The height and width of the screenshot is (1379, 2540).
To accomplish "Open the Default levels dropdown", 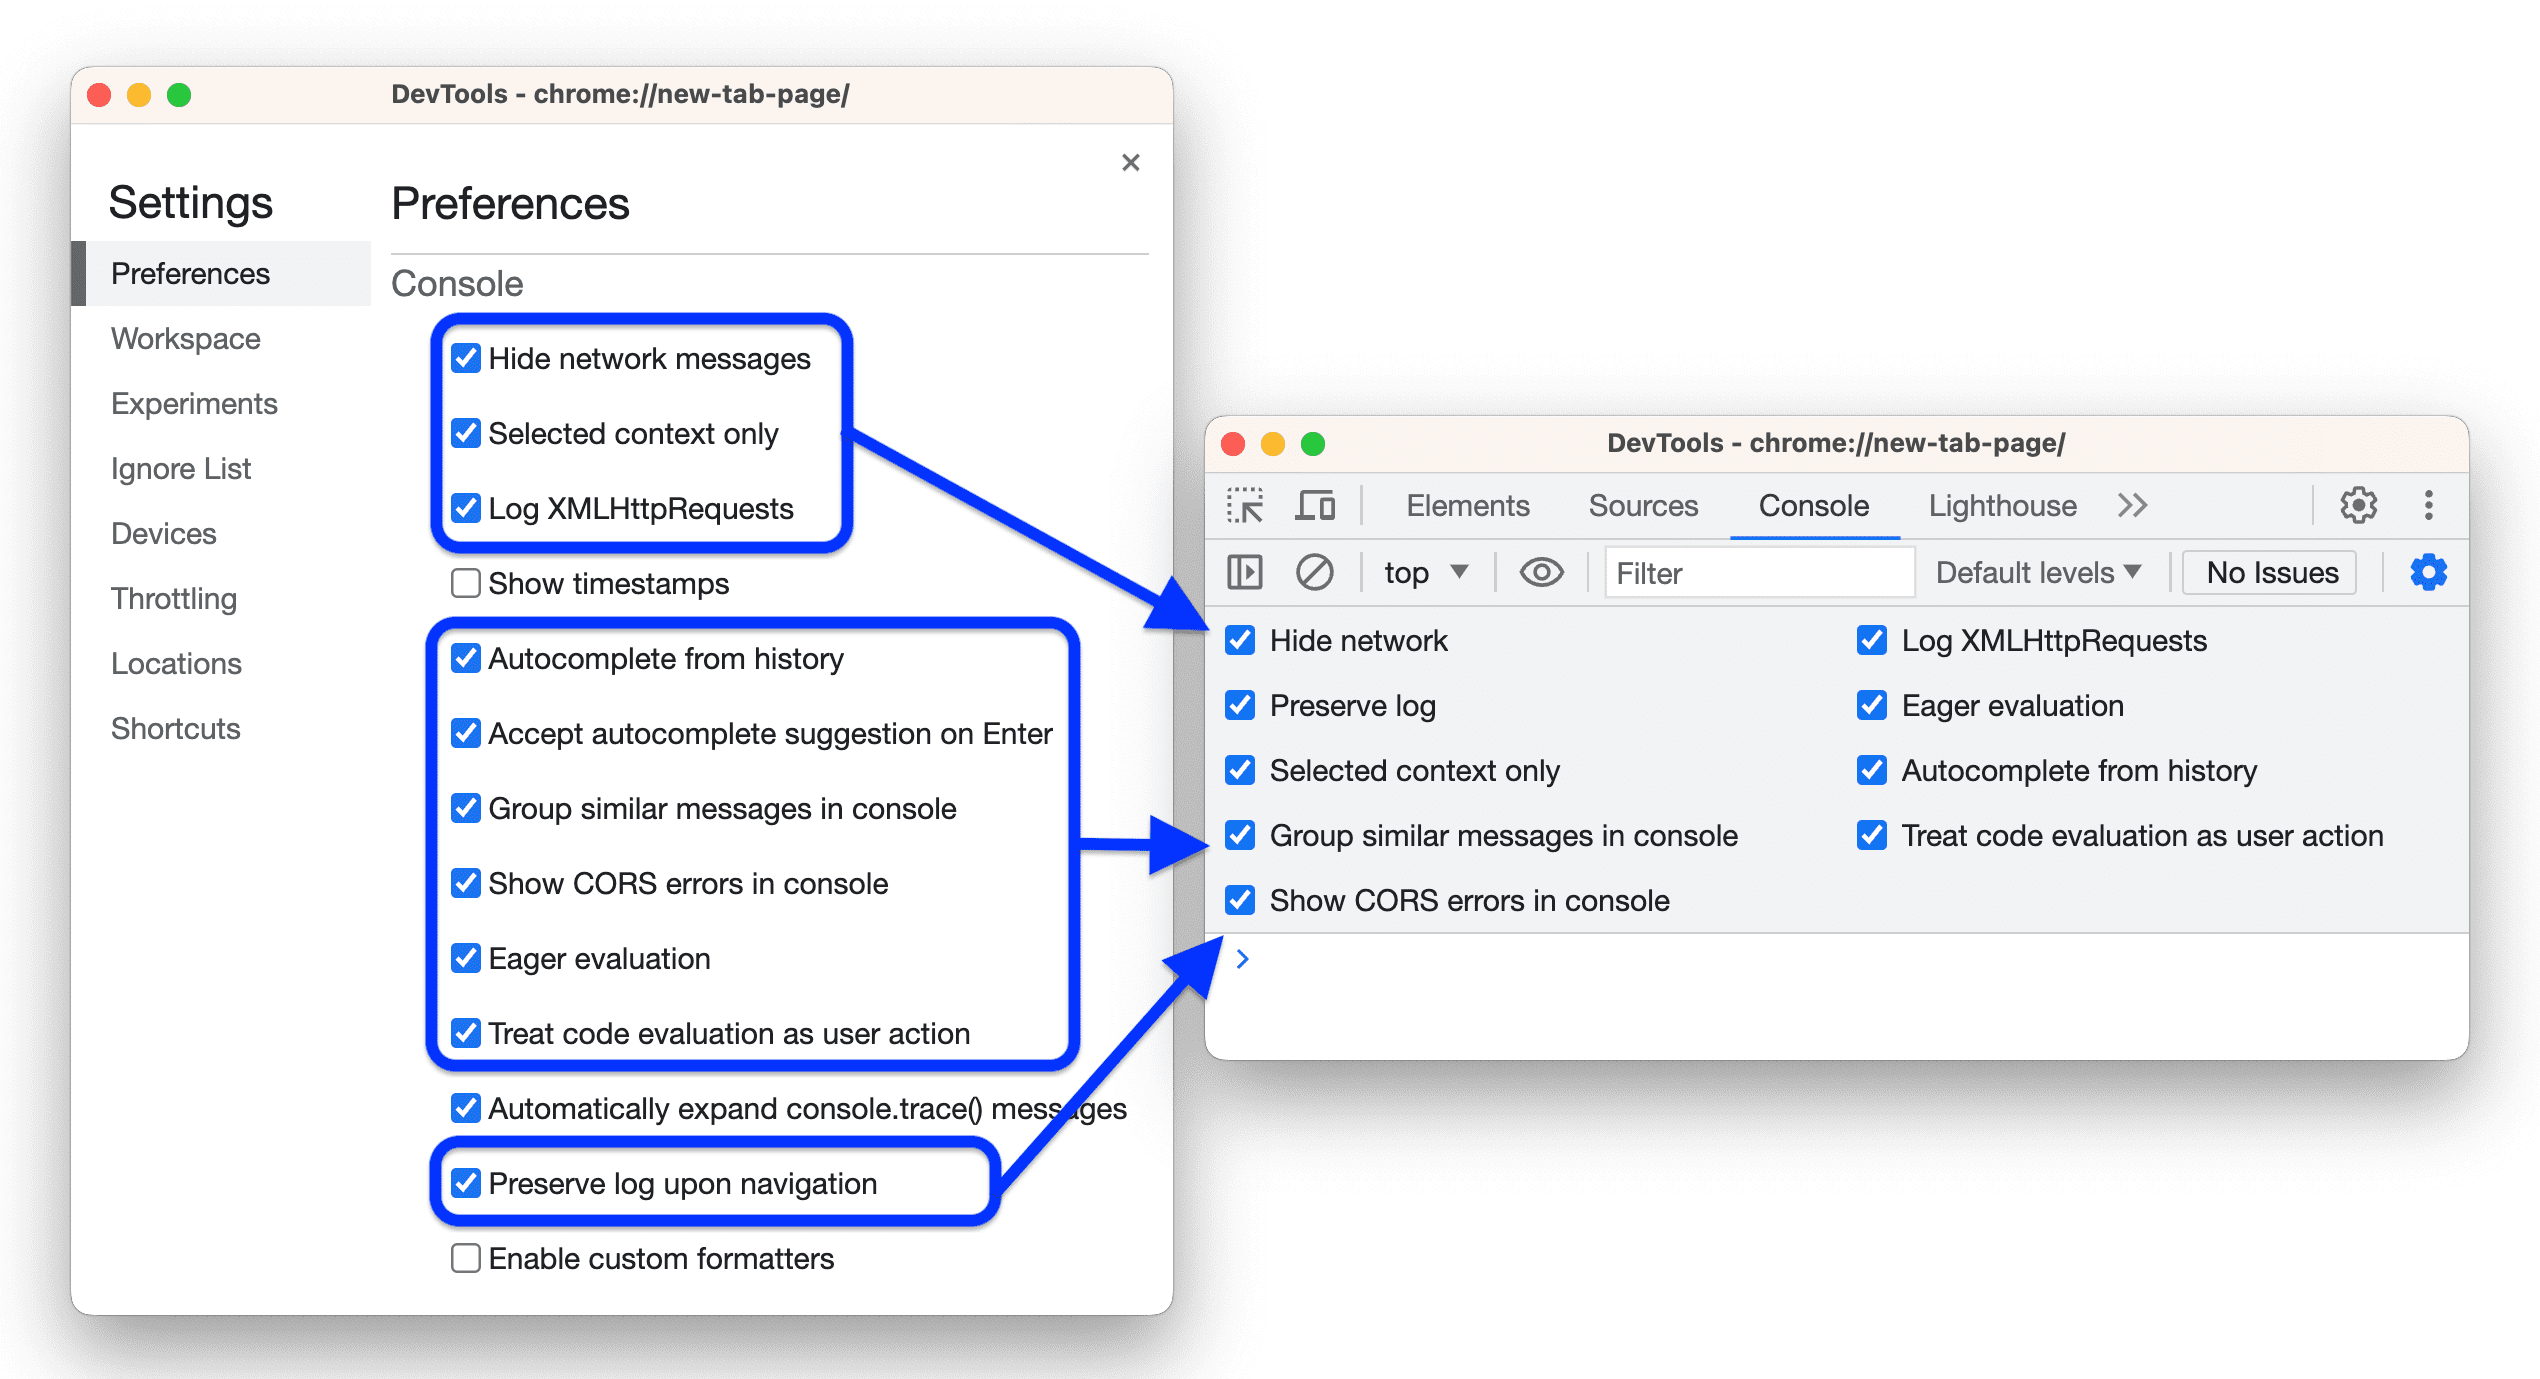I will (x=2037, y=574).
